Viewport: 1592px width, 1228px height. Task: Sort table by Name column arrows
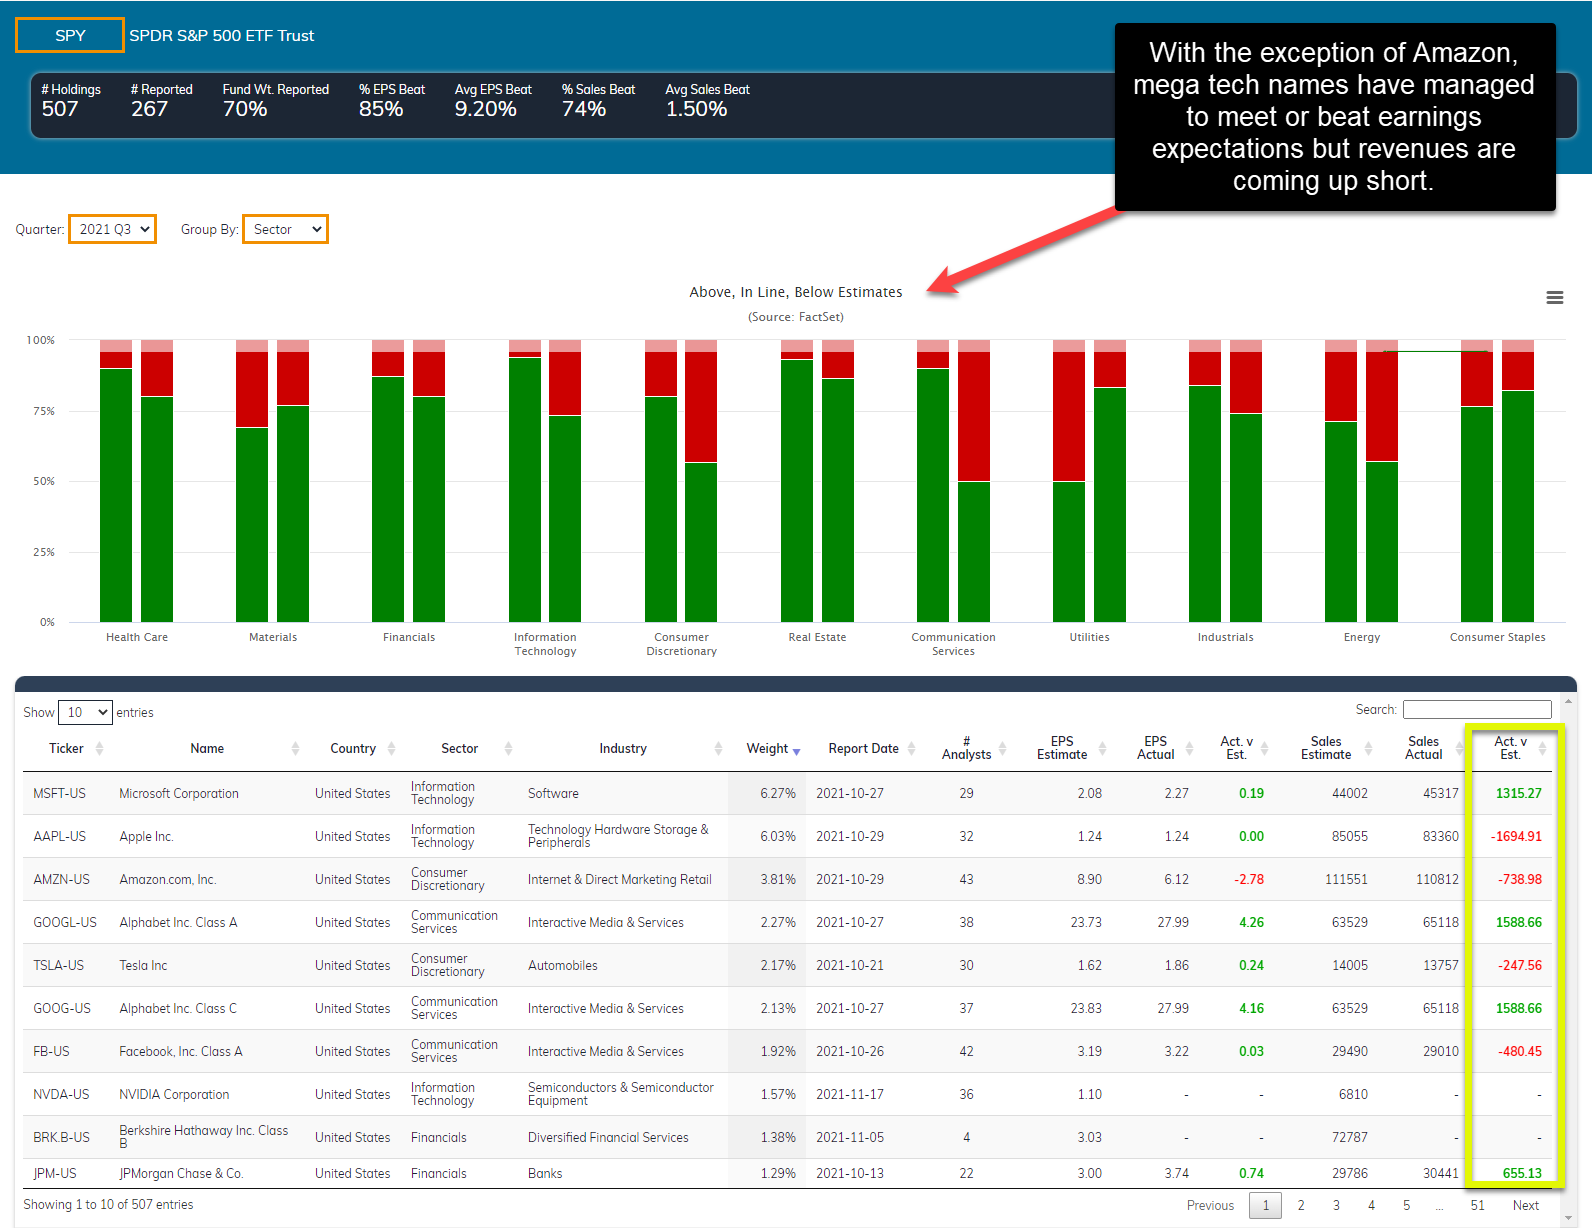tap(295, 749)
